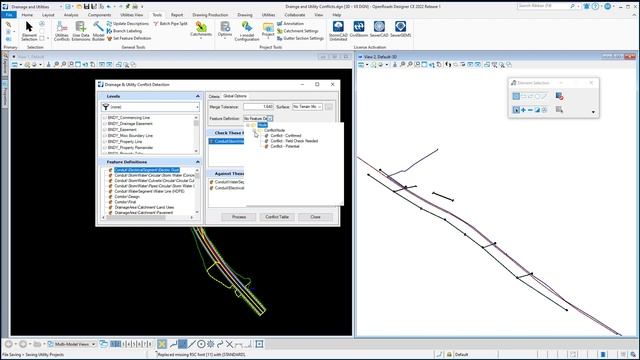Click the print icon in quick access toolbar

(135, 7)
